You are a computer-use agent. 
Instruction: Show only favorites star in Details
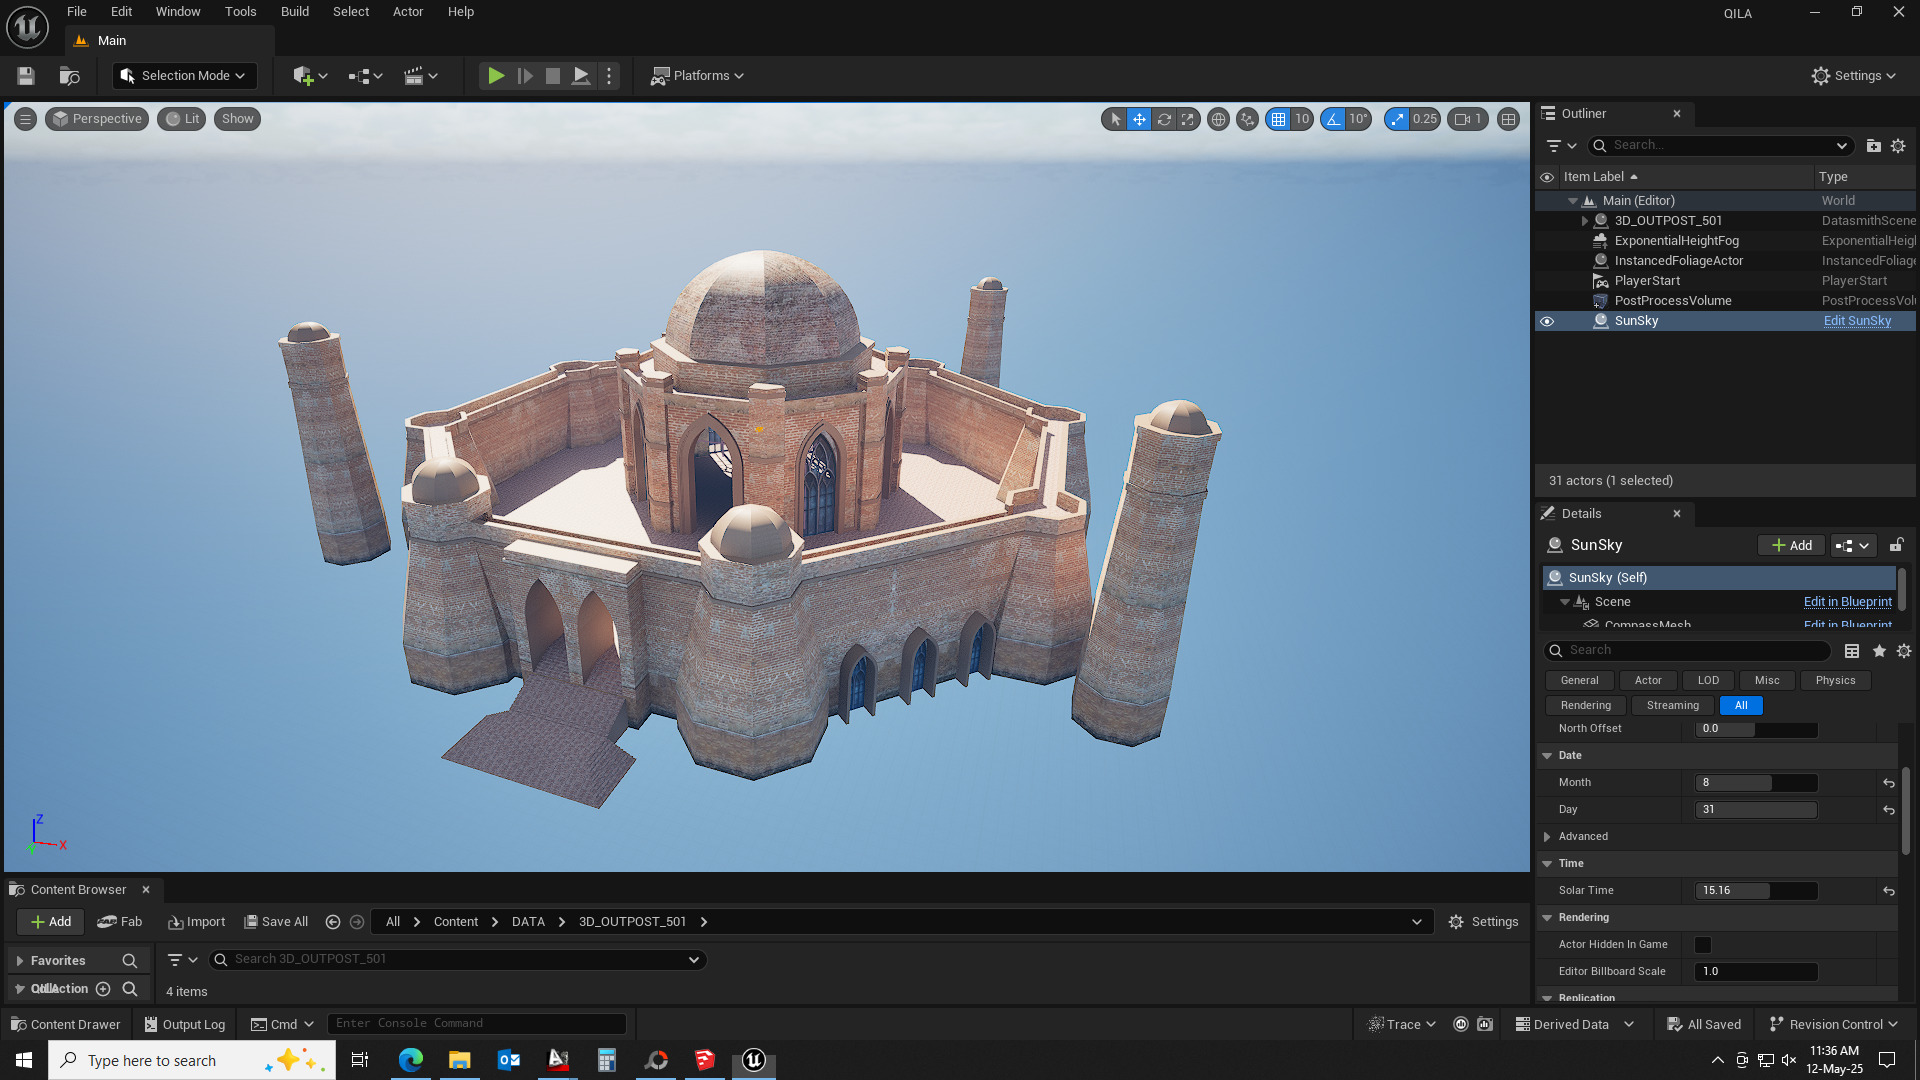click(1879, 651)
